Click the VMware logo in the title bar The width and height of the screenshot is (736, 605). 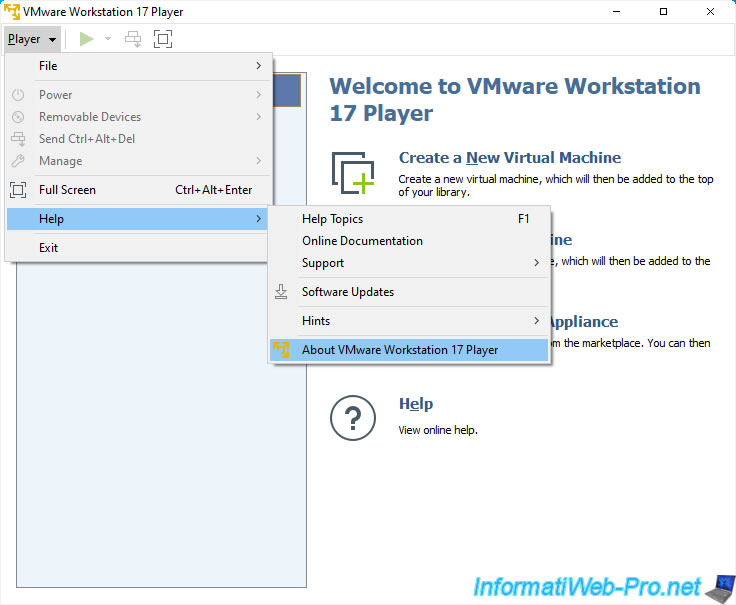click(12, 11)
